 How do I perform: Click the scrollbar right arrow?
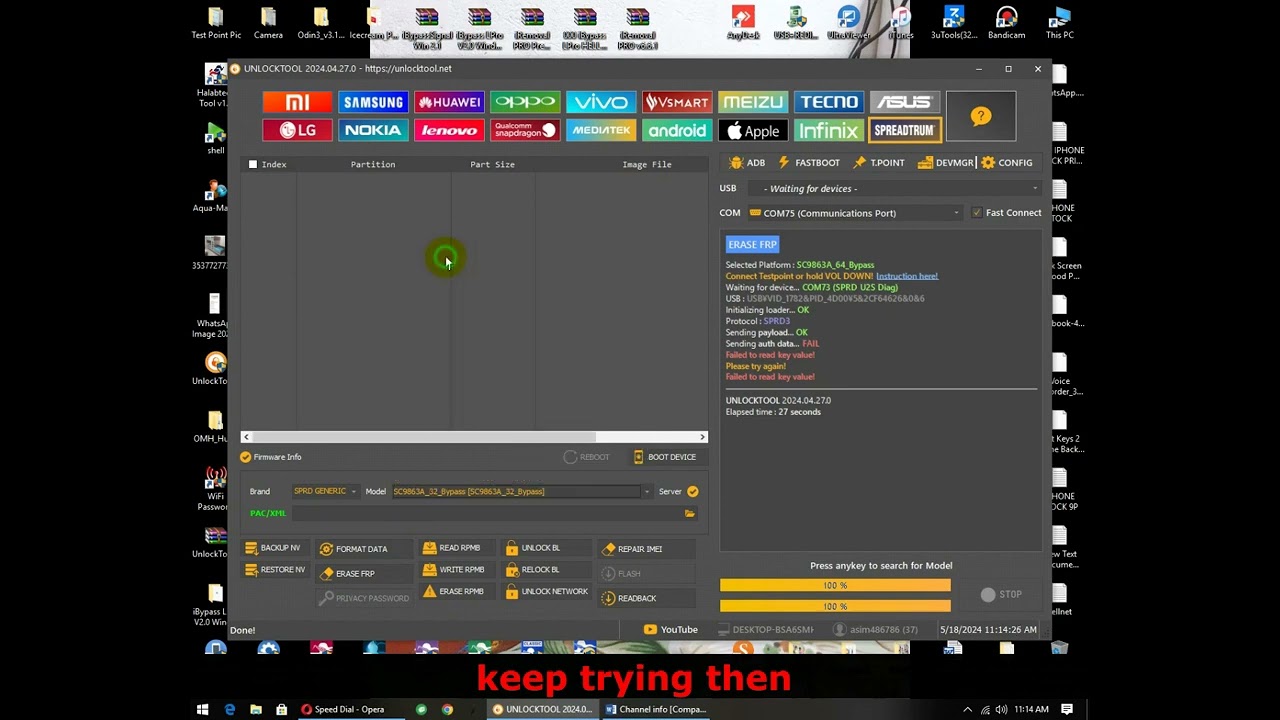[x=702, y=437]
